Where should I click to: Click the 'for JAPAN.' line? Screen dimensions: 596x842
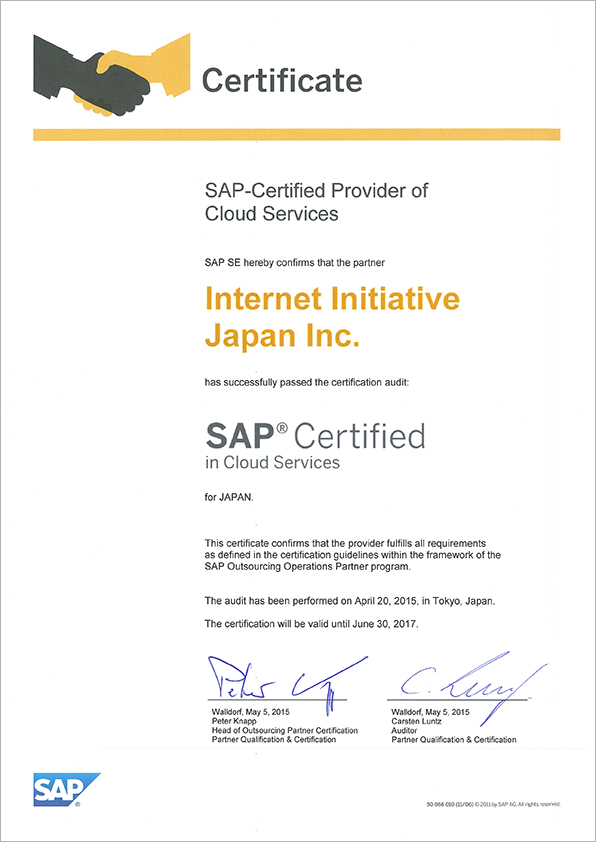click(228, 497)
